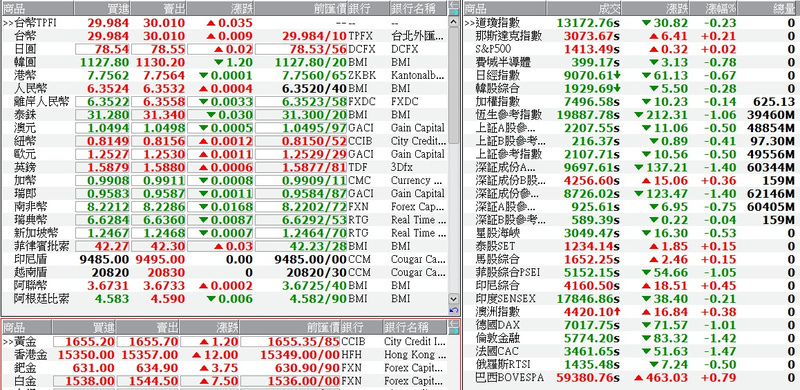Select the 加幣 currency row
The image size is (800, 390).
(x=224, y=180)
